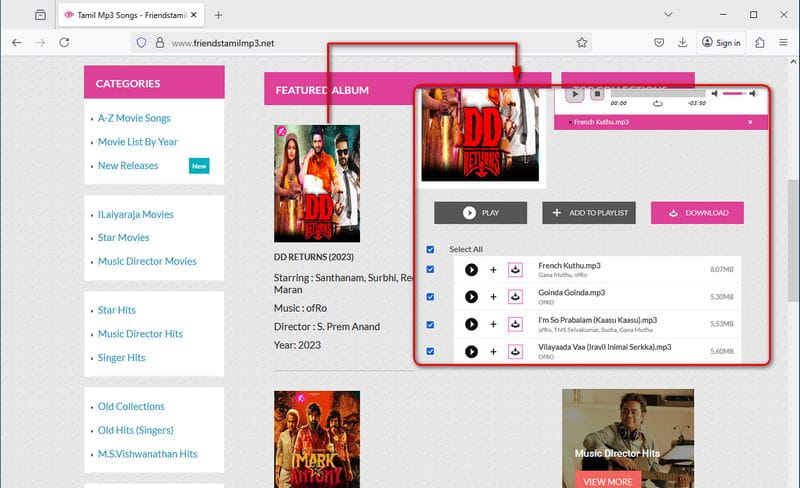The image size is (800, 488).
Task: Uncheck the Goinda Goinda.mp3 checkbox
Action: click(x=430, y=297)
